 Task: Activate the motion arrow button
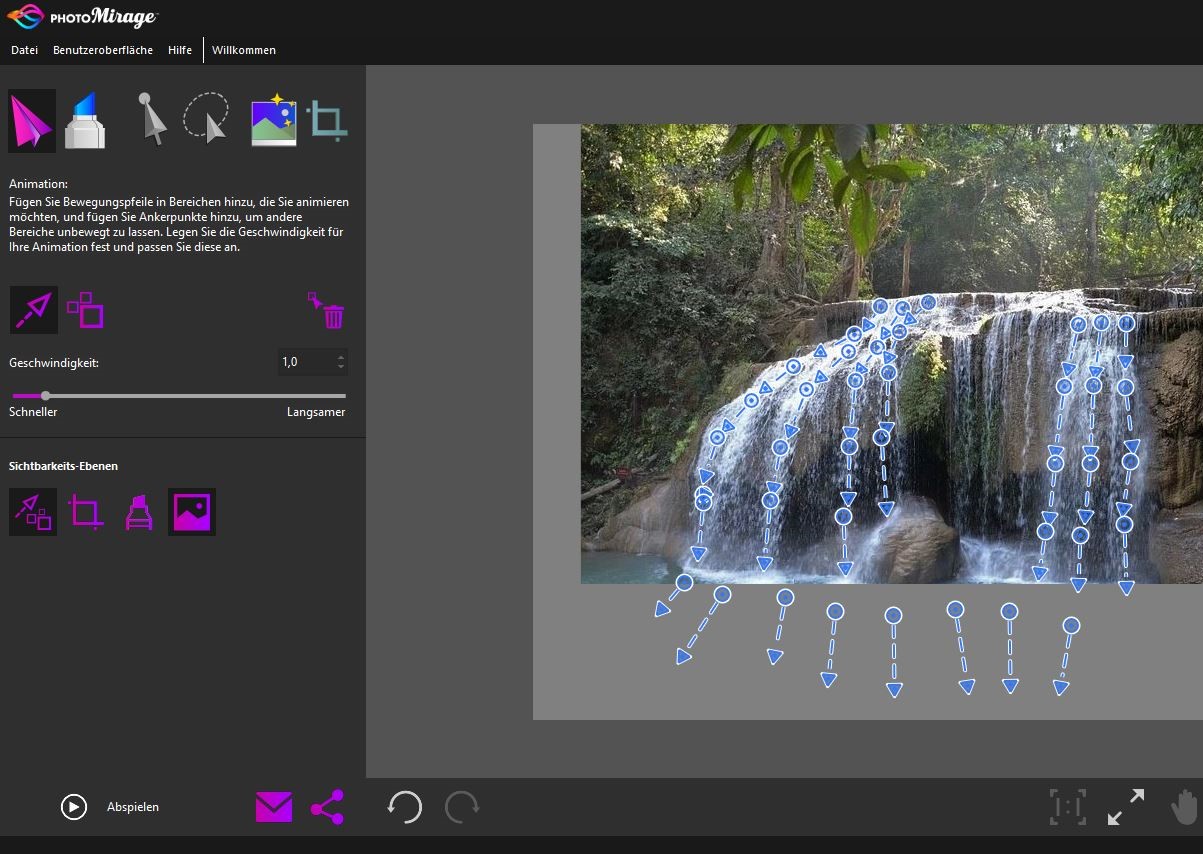coord(33,309)
